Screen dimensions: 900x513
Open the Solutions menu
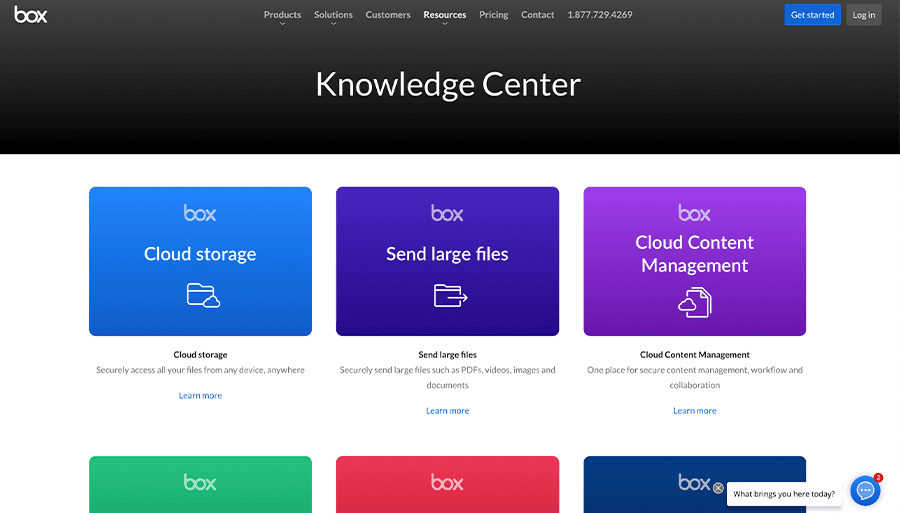[333, 15]
